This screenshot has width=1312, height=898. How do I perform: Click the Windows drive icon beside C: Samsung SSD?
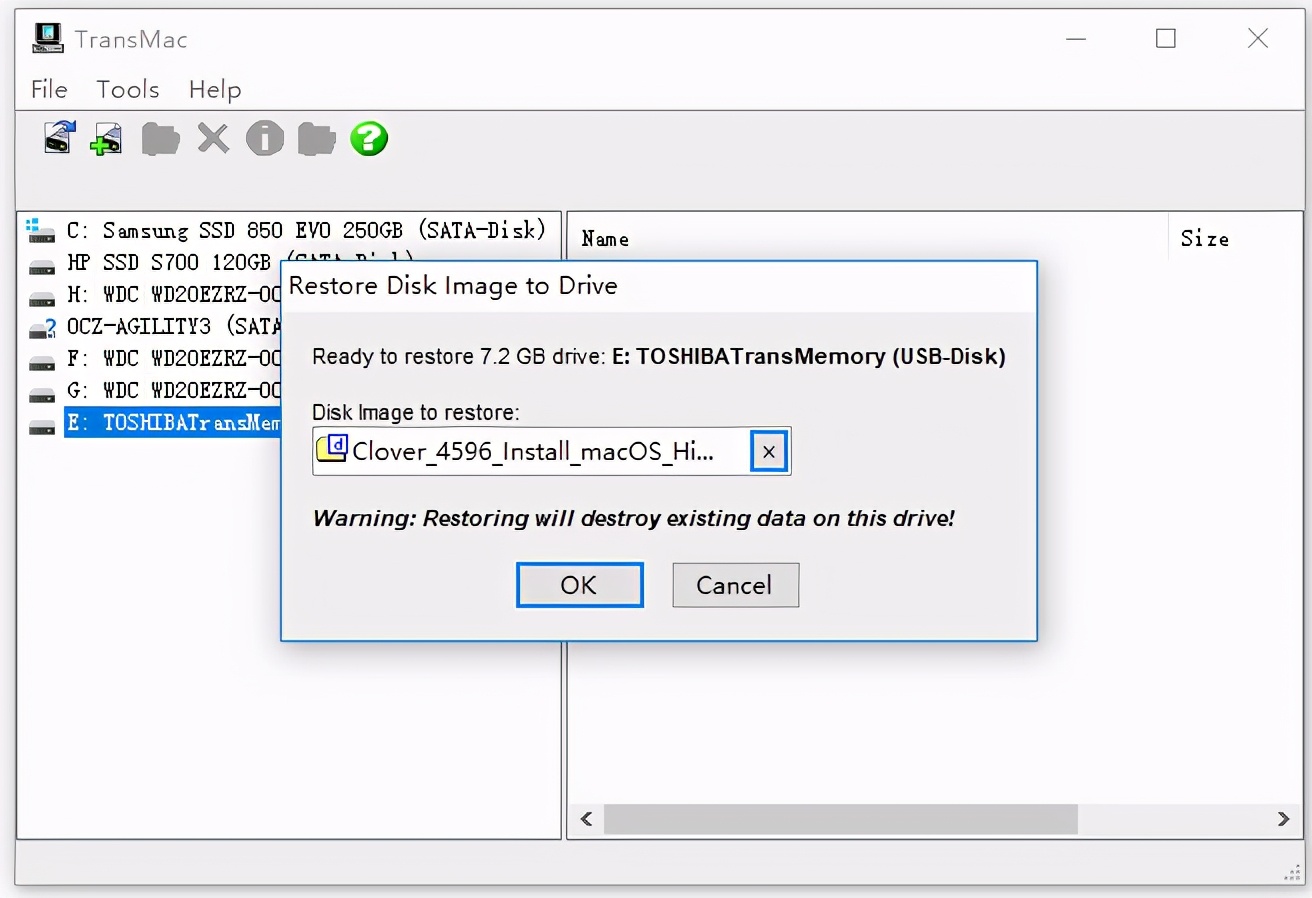tap(41, 230)
